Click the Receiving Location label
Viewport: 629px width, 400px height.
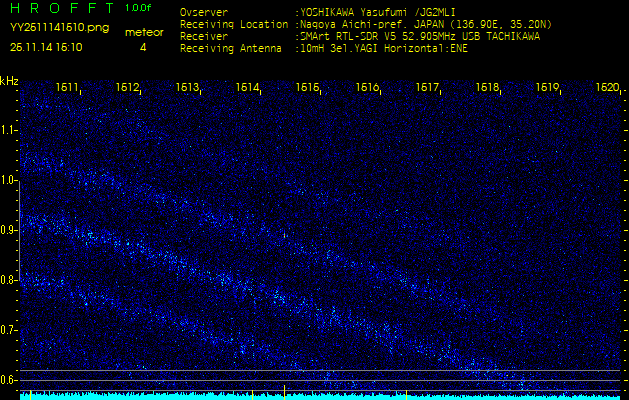[x=234, y=25]
